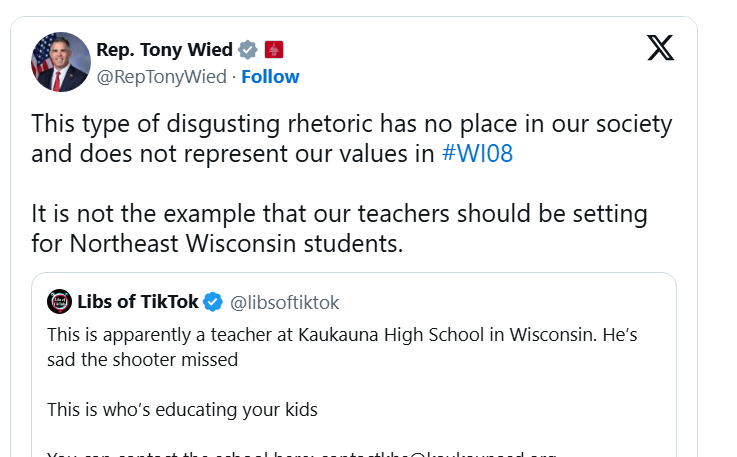The width and height of the screenshot is (737, 457).
Task: Click the X logo in the post corner
Action: tap(660, 48)
